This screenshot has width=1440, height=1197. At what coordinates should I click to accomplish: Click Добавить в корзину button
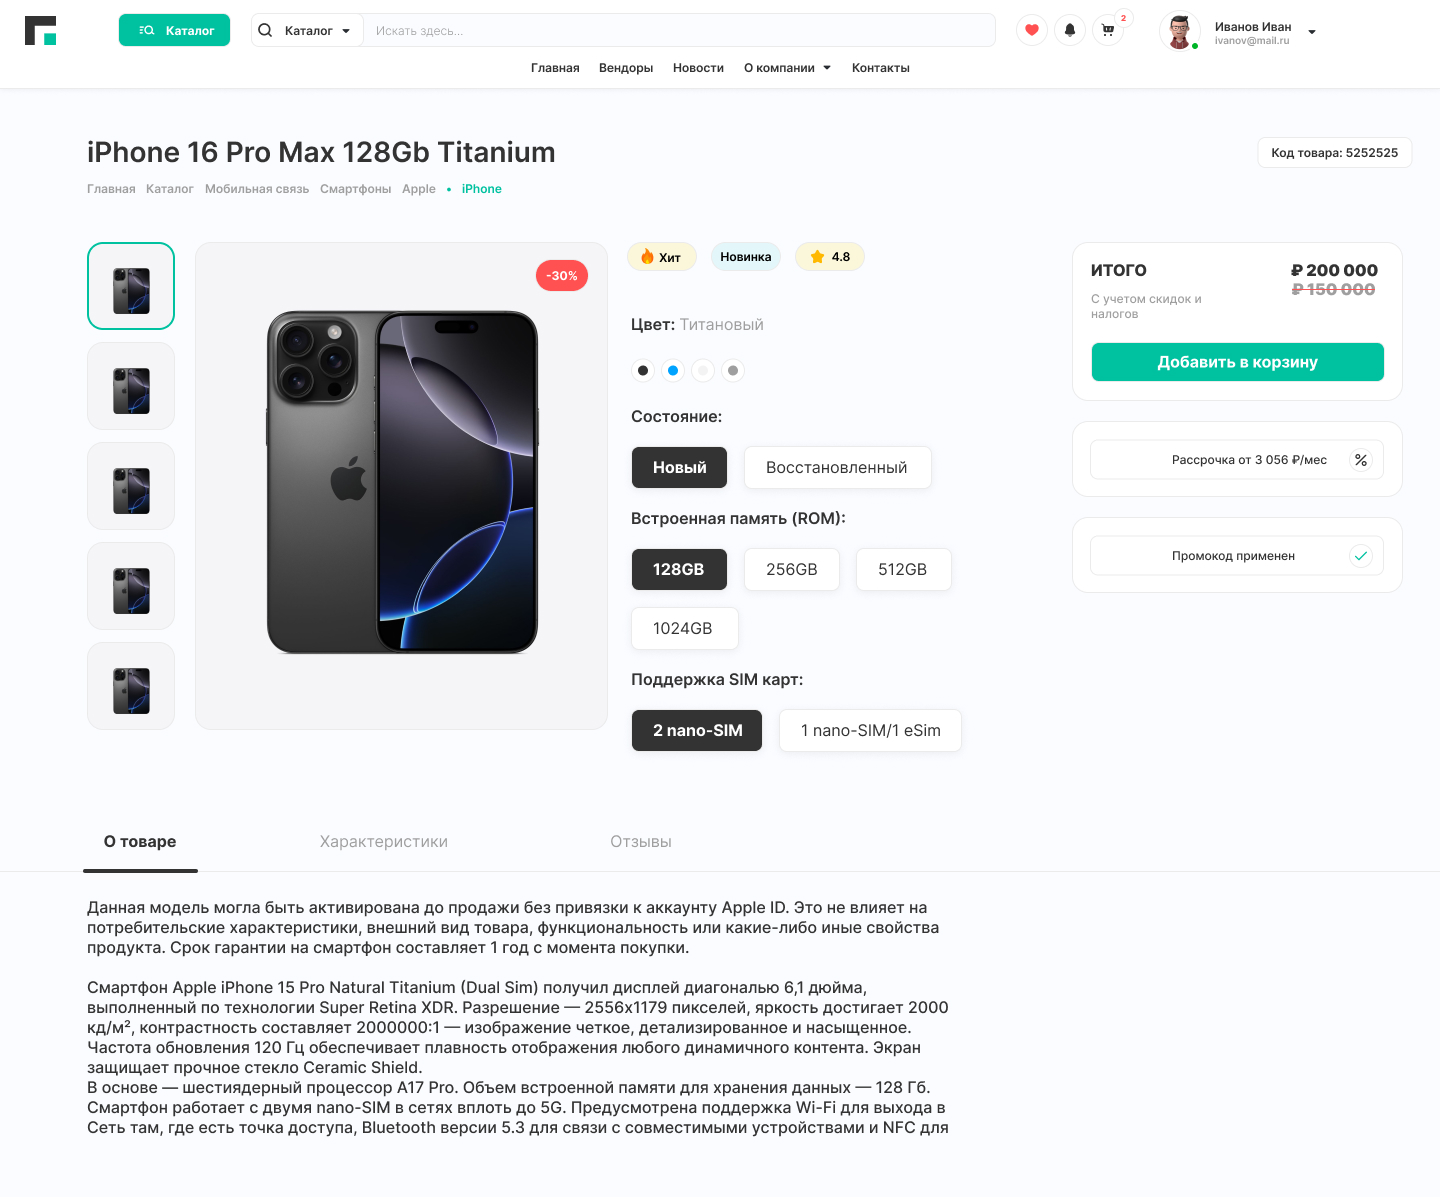[x=1237, y=362]
